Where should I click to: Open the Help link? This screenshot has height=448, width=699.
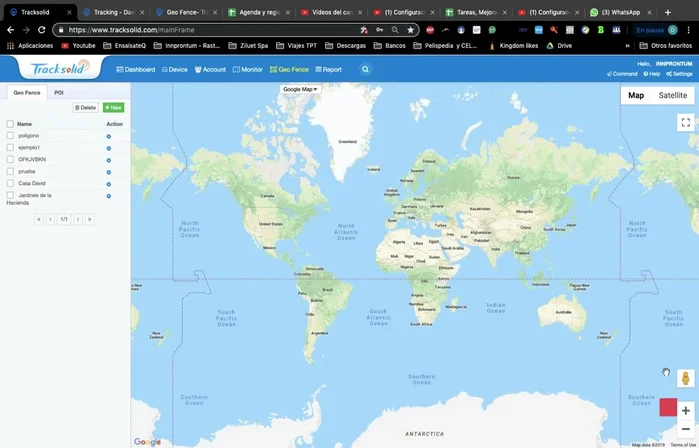652,74
